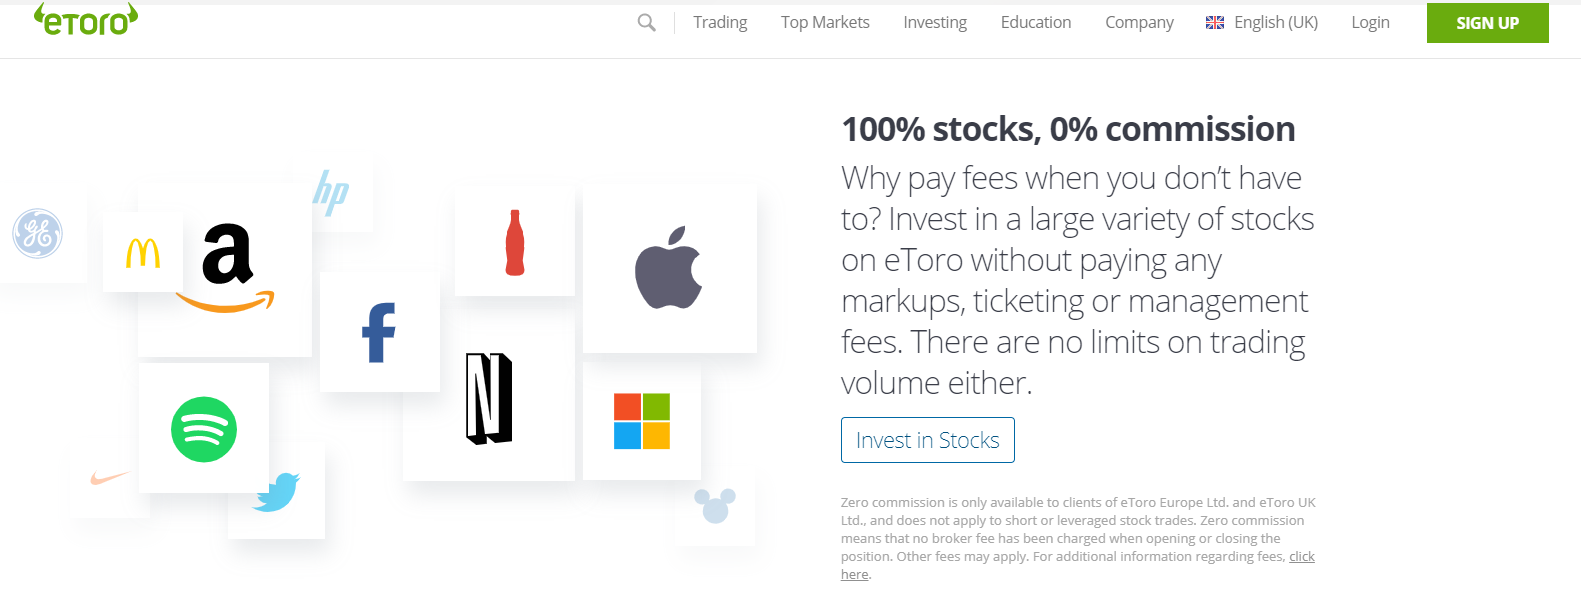Open the Education menu
Image resolution: width=1581 pixels, height=591 pixels.
1036,22
